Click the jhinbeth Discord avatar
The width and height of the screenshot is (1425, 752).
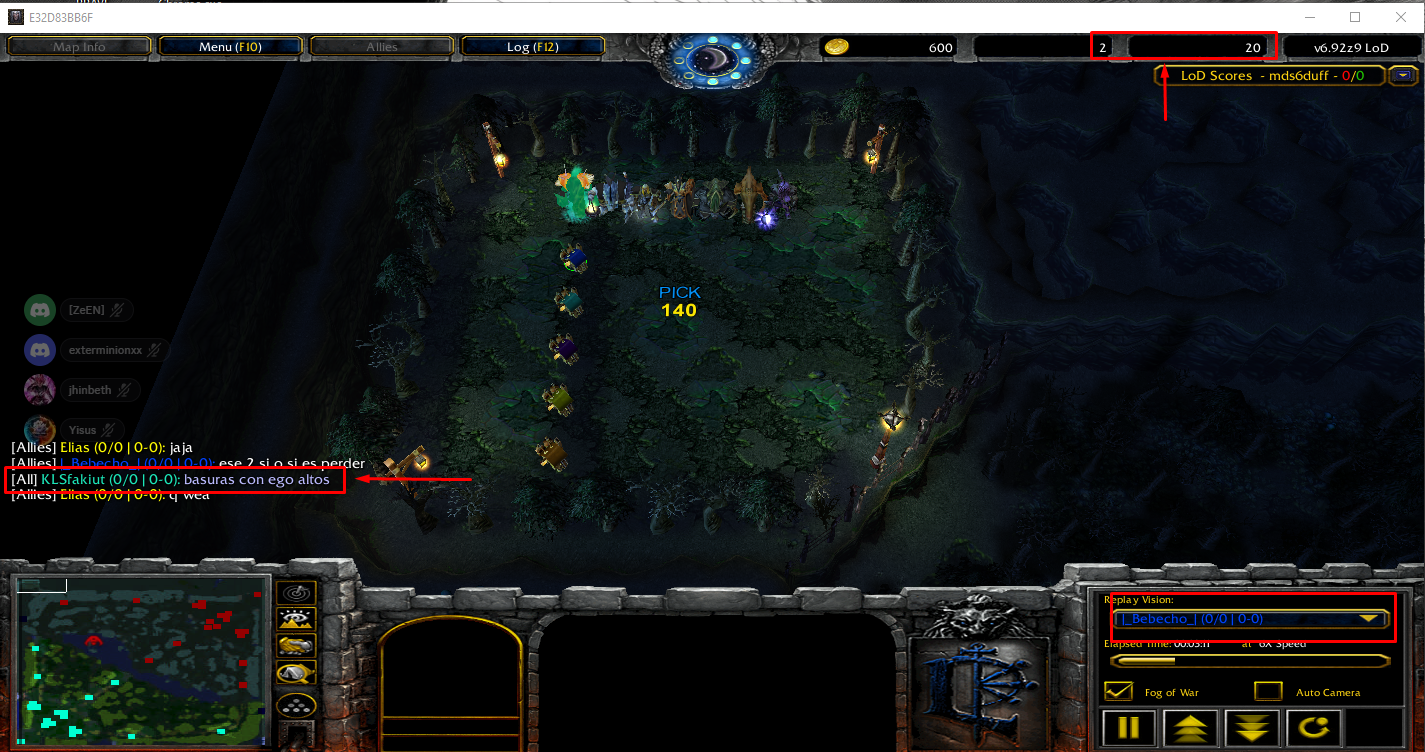pyautogui.click(x=40, y=389)
